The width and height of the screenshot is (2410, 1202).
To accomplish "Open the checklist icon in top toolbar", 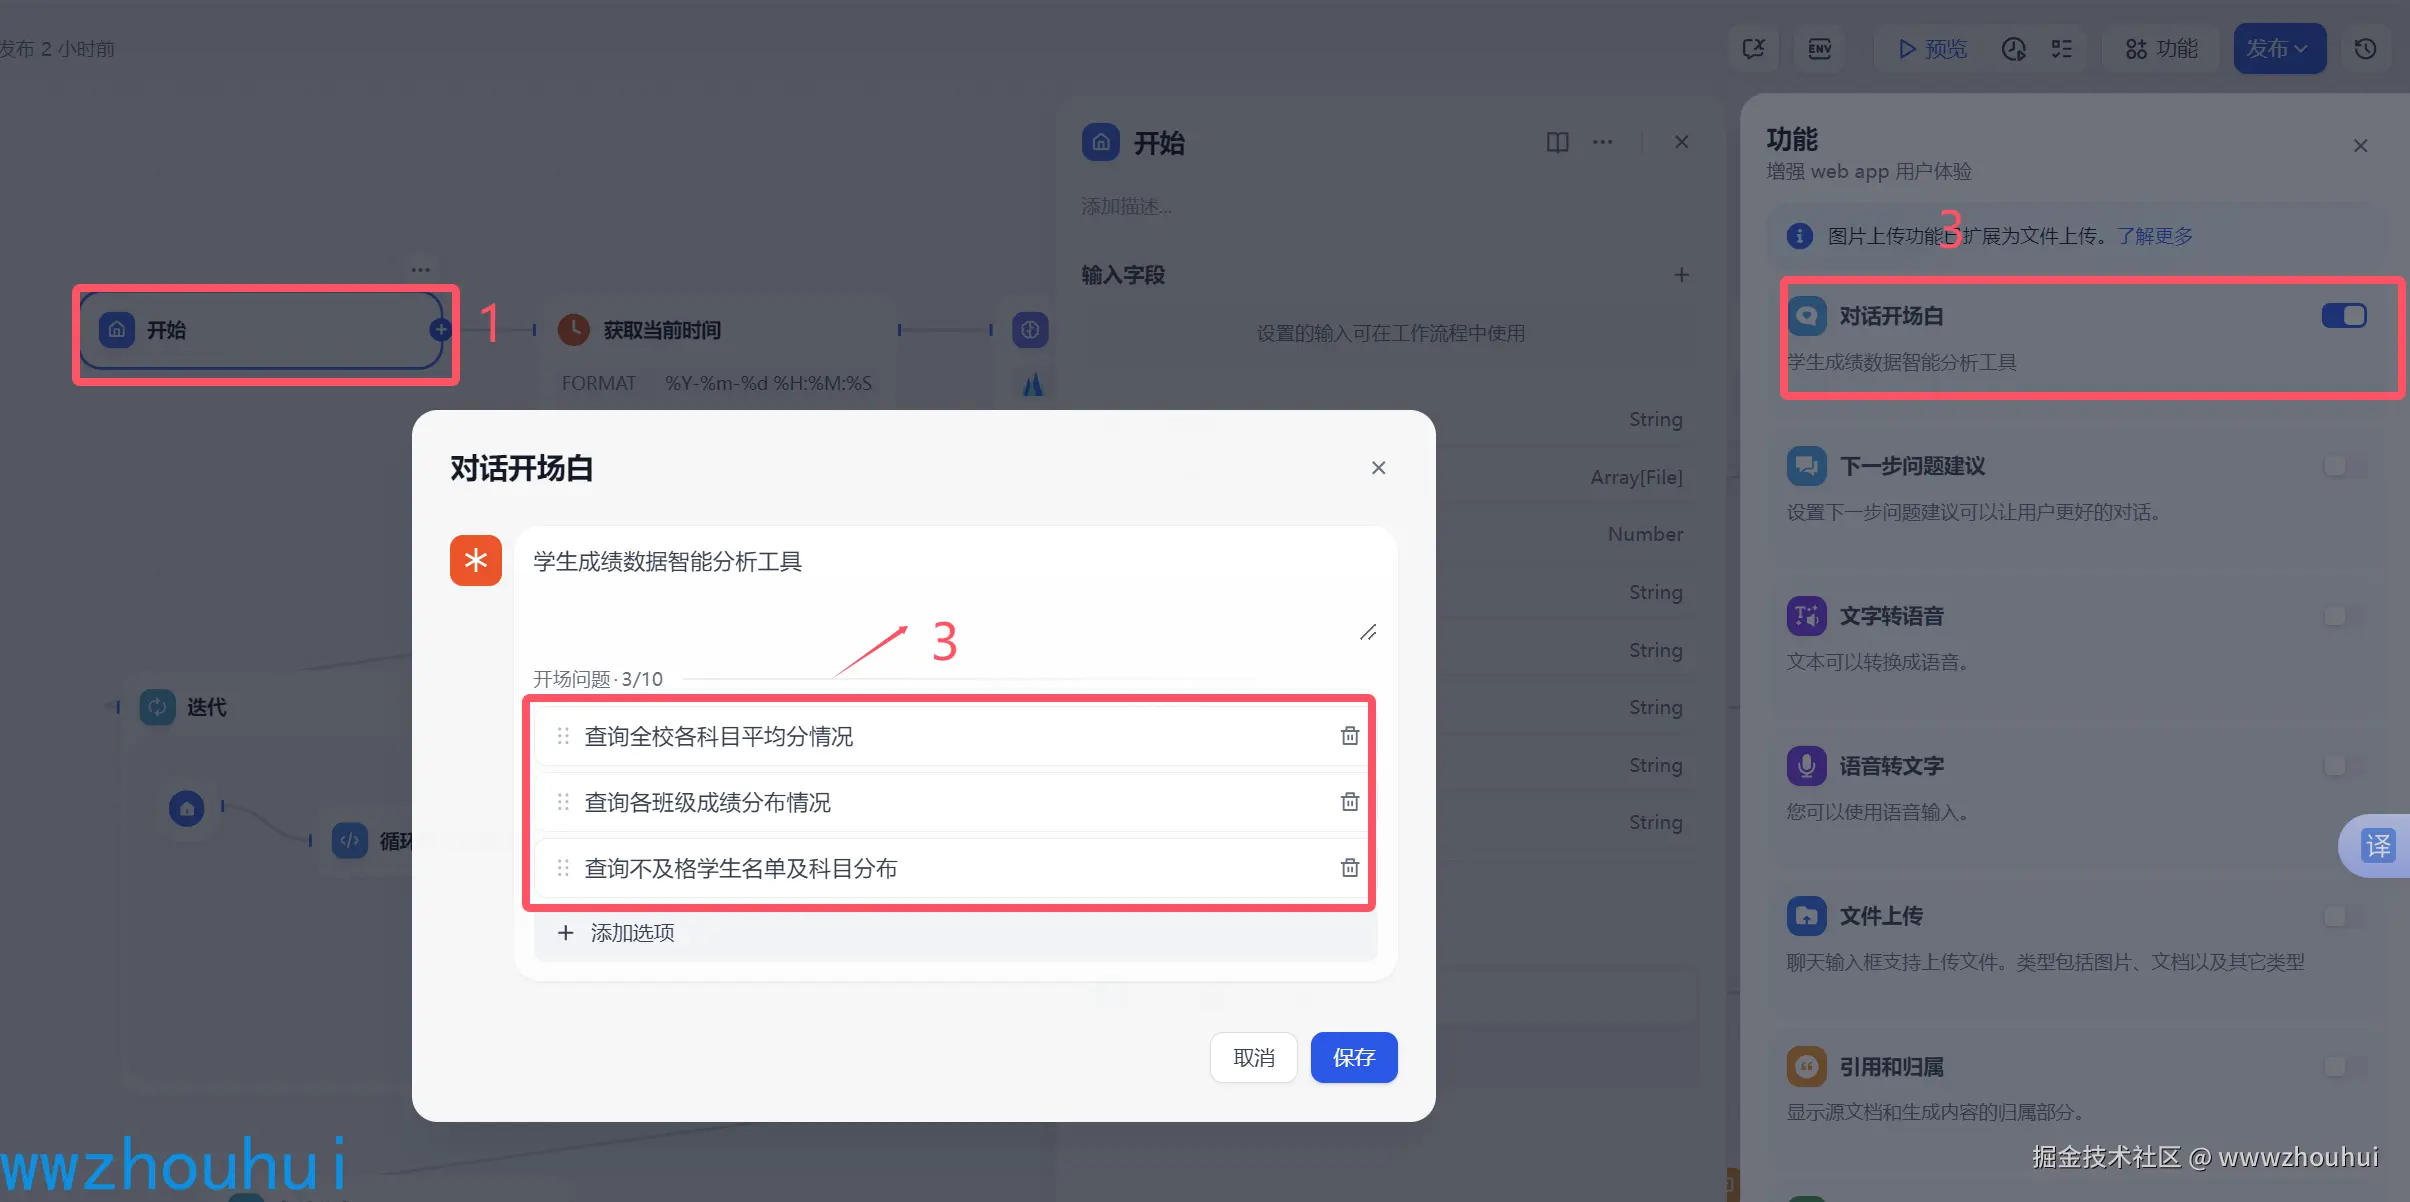I will [2061, 49].
